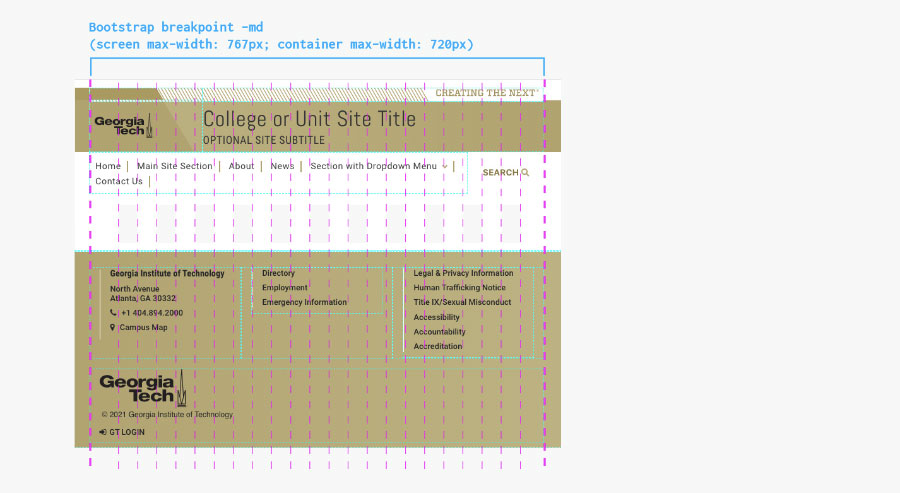Expand the Section with Dropdown Menu chevron
900x493 pixels.
pyautogui.click(x=445, y=166)
